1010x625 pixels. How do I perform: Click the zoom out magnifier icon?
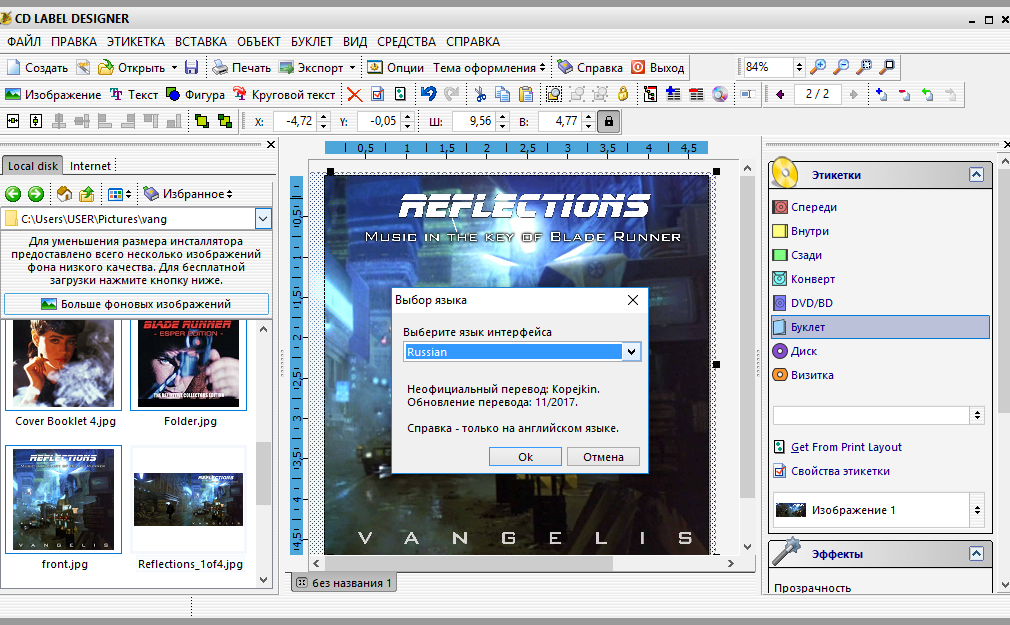[841, 66]
